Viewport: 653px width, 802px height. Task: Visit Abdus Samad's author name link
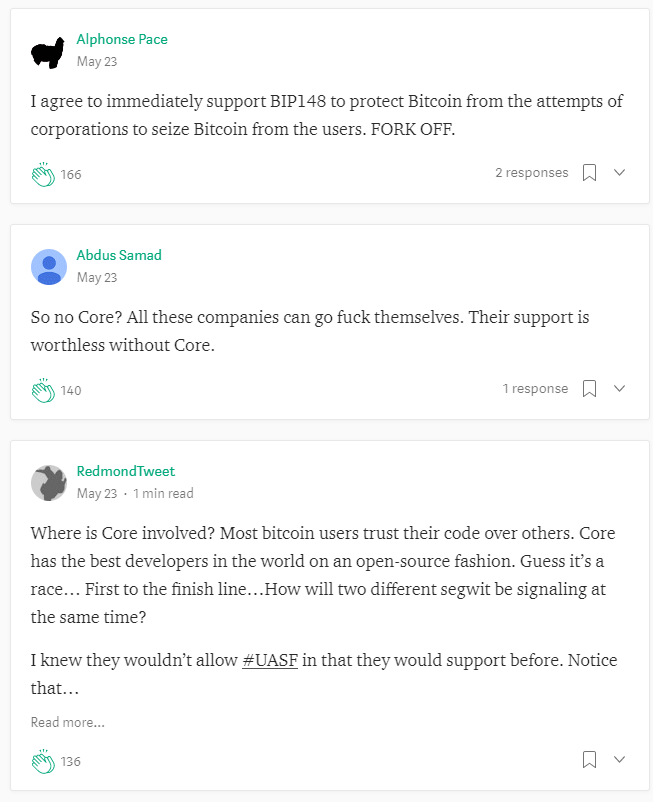119,255
